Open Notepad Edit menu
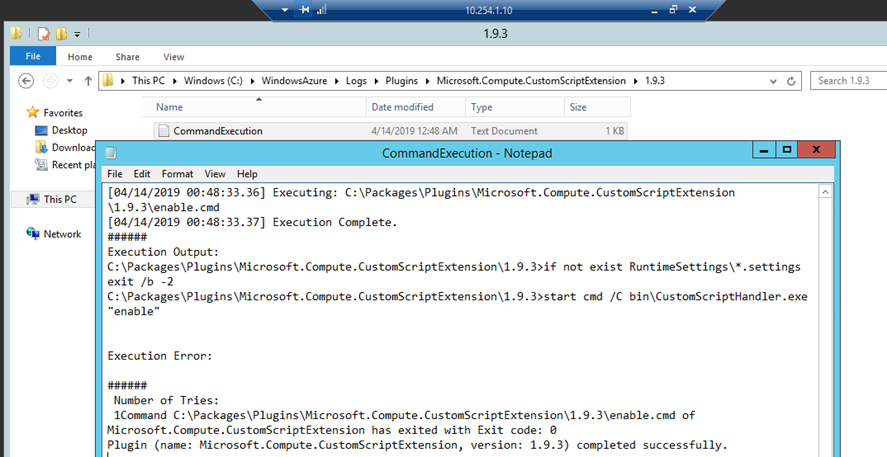Screen dimensions: 887x457 [142, 174]
